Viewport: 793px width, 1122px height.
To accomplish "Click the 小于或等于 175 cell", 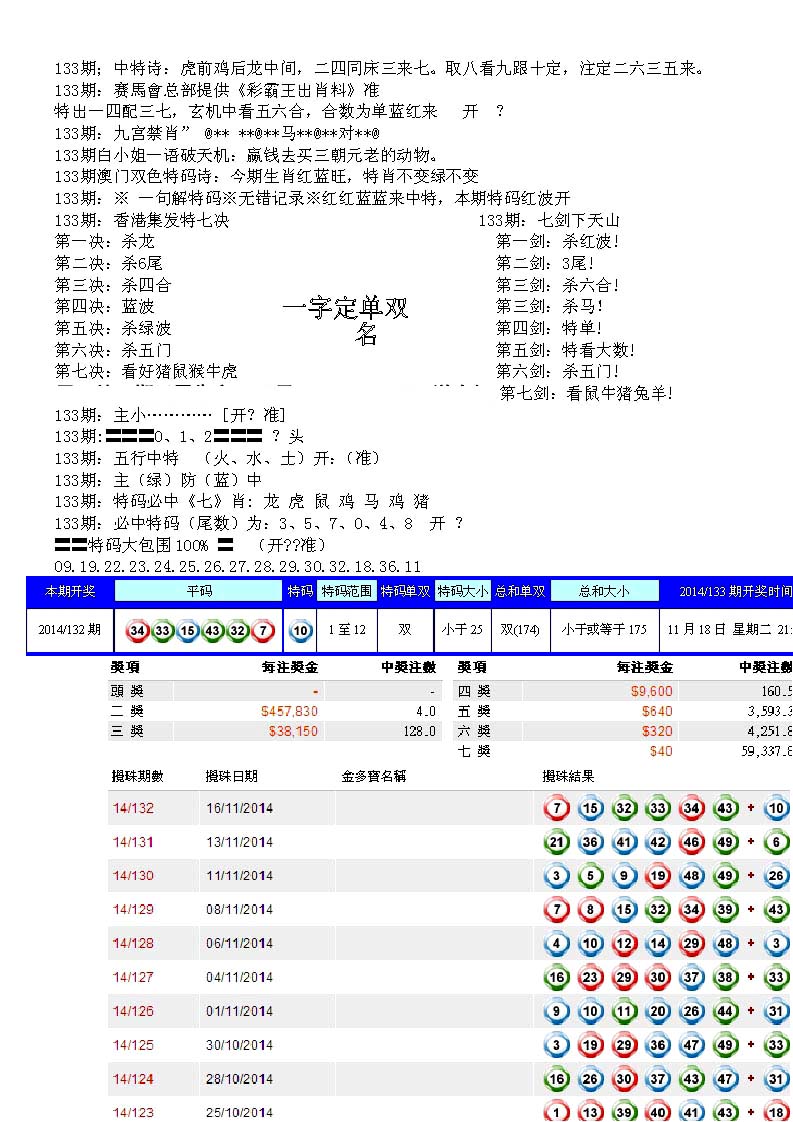I will [x=604, y=630].
